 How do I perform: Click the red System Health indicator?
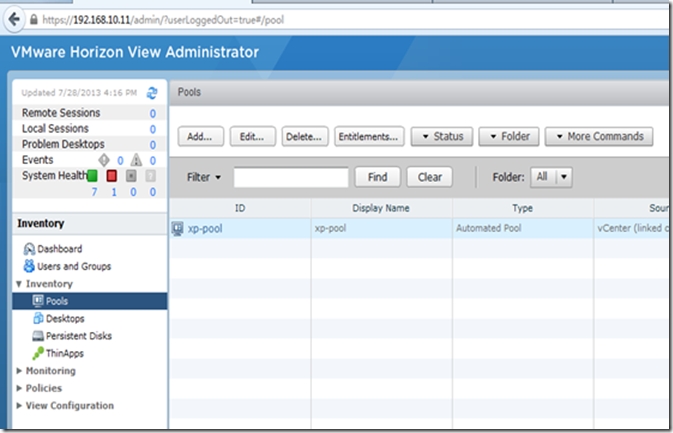112,176
